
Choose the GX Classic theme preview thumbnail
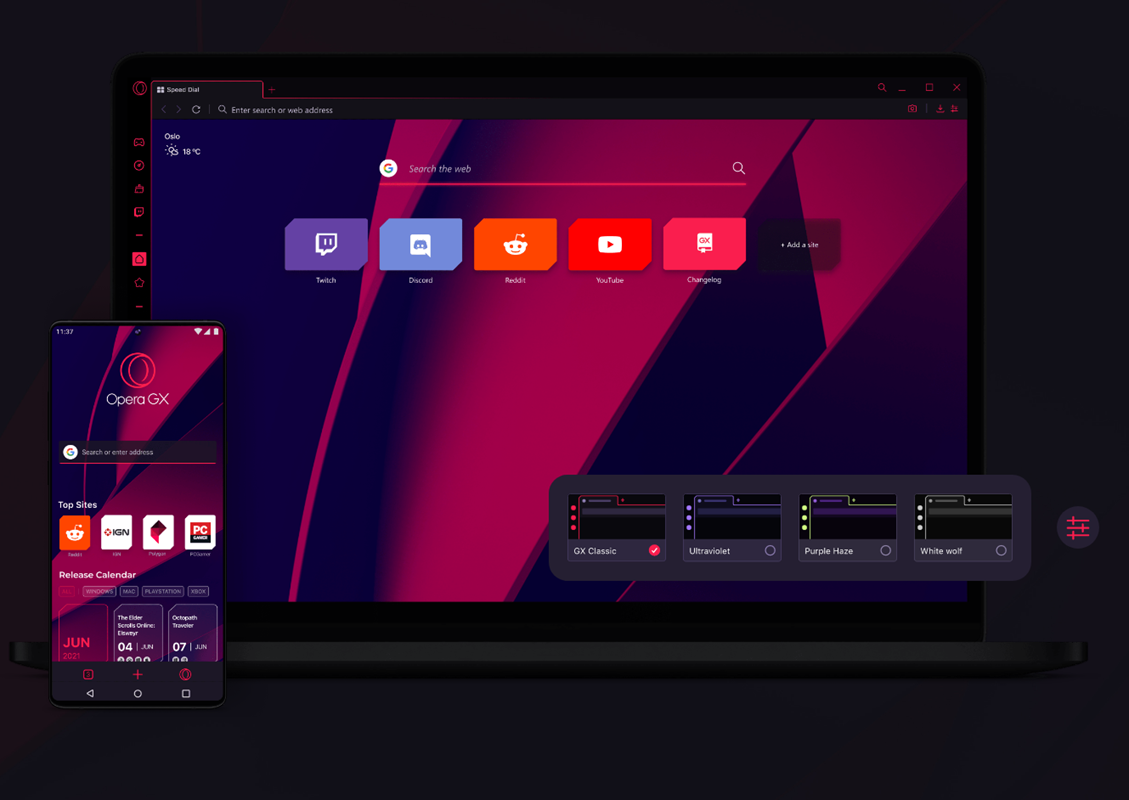click(x=616, y=516)
